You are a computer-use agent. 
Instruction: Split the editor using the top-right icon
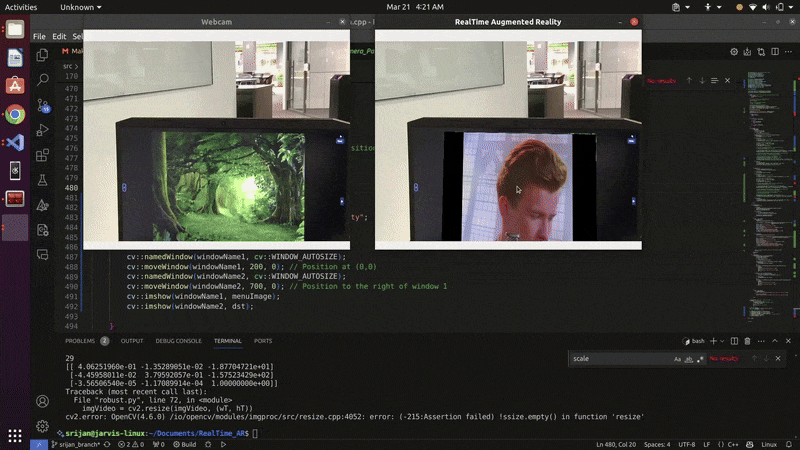(775, 52)
